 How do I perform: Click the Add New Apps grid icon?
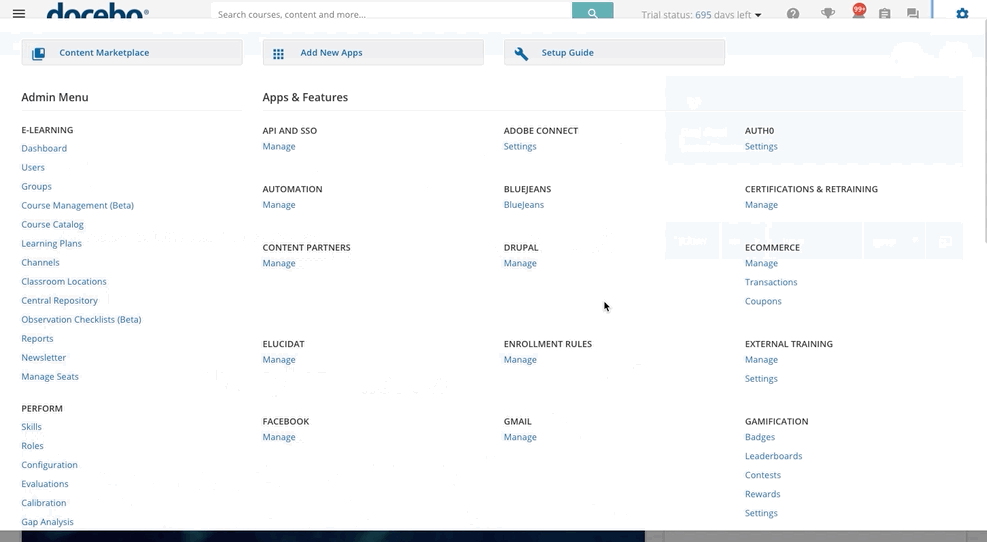click(x=278, y=54)
